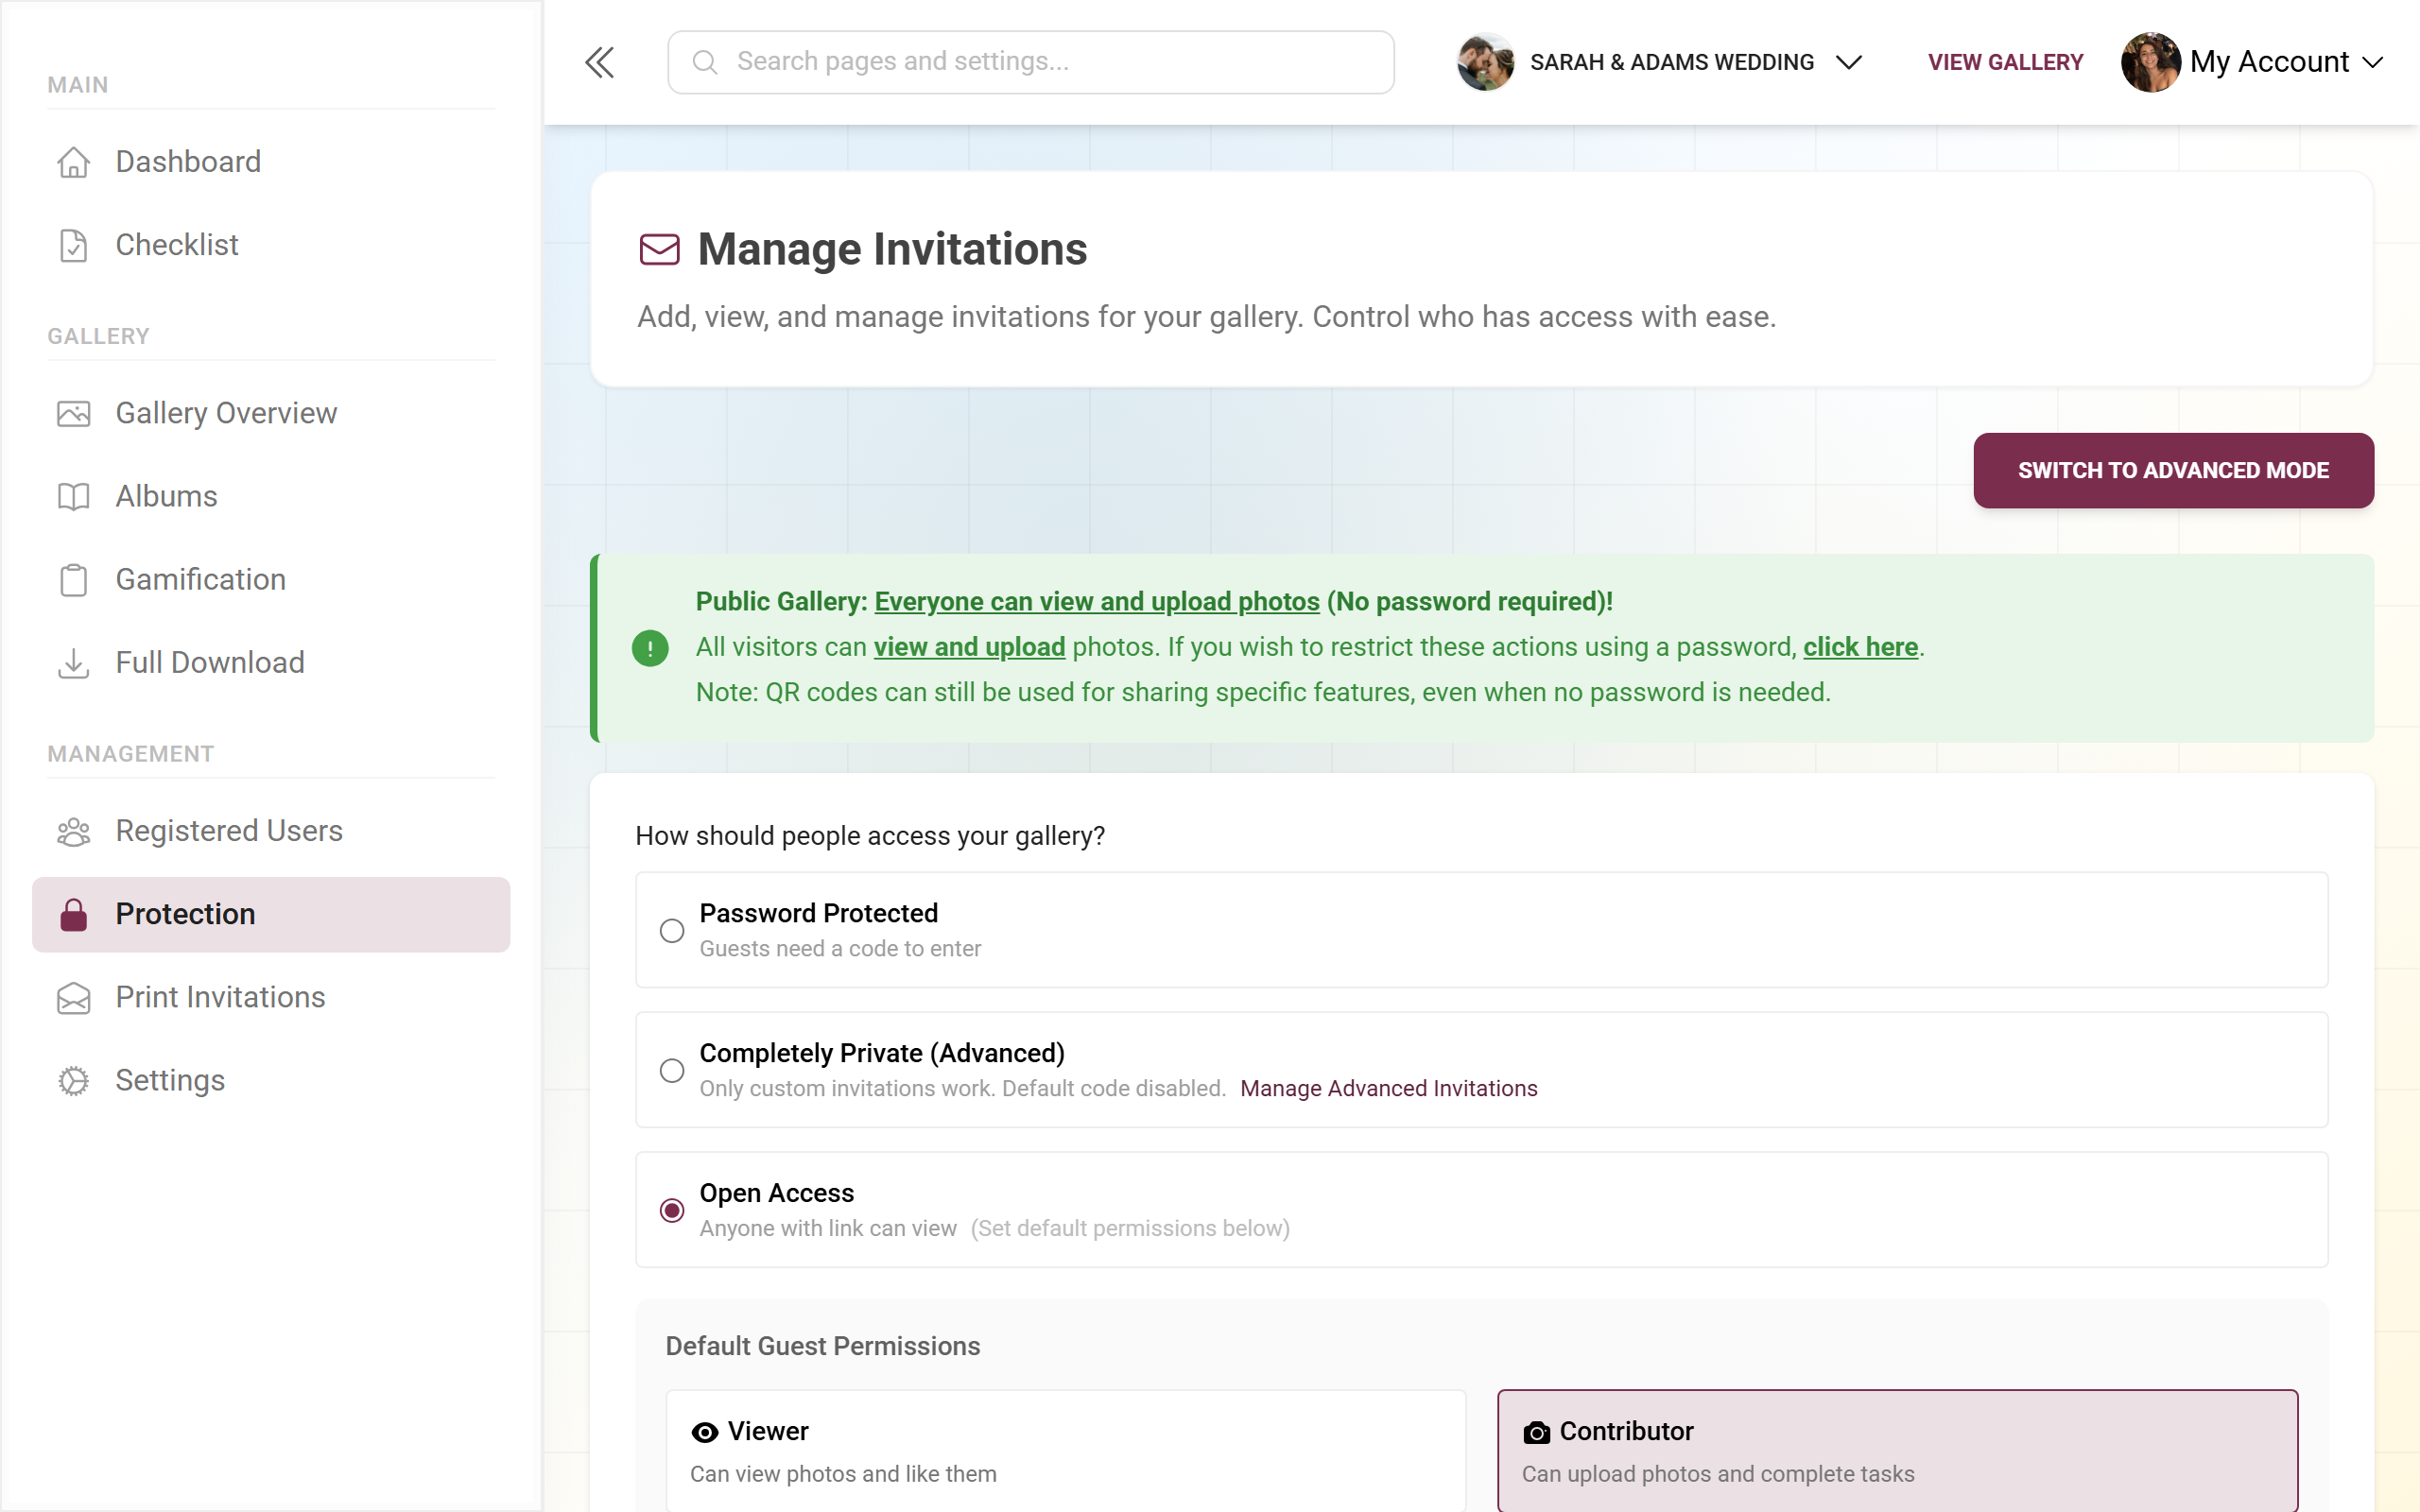
Task: Go to Checklist page
Action: [x=271, y=245]
